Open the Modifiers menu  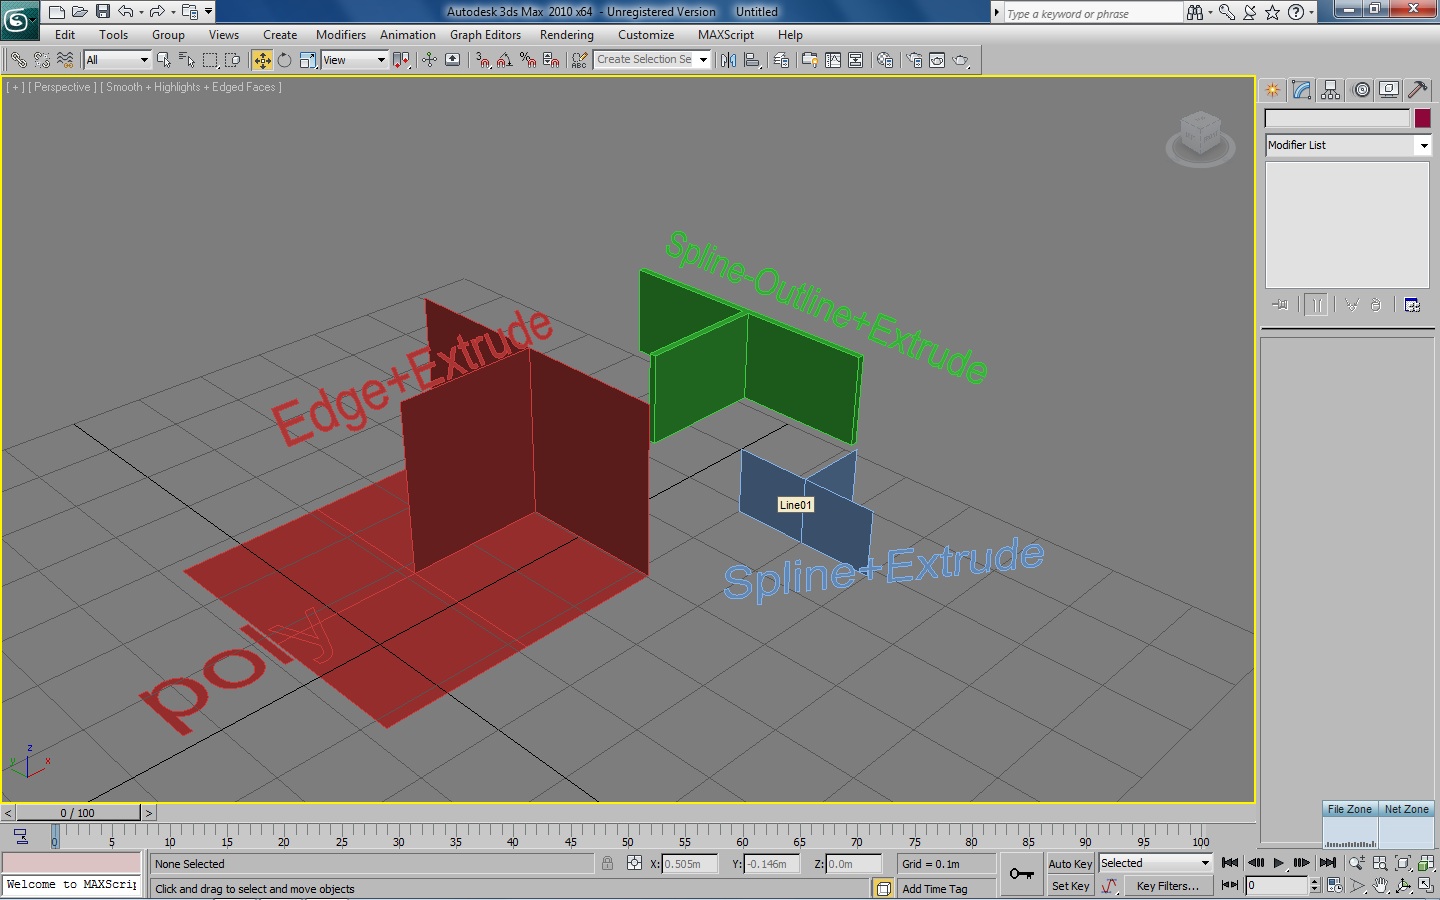pos(341,35)
